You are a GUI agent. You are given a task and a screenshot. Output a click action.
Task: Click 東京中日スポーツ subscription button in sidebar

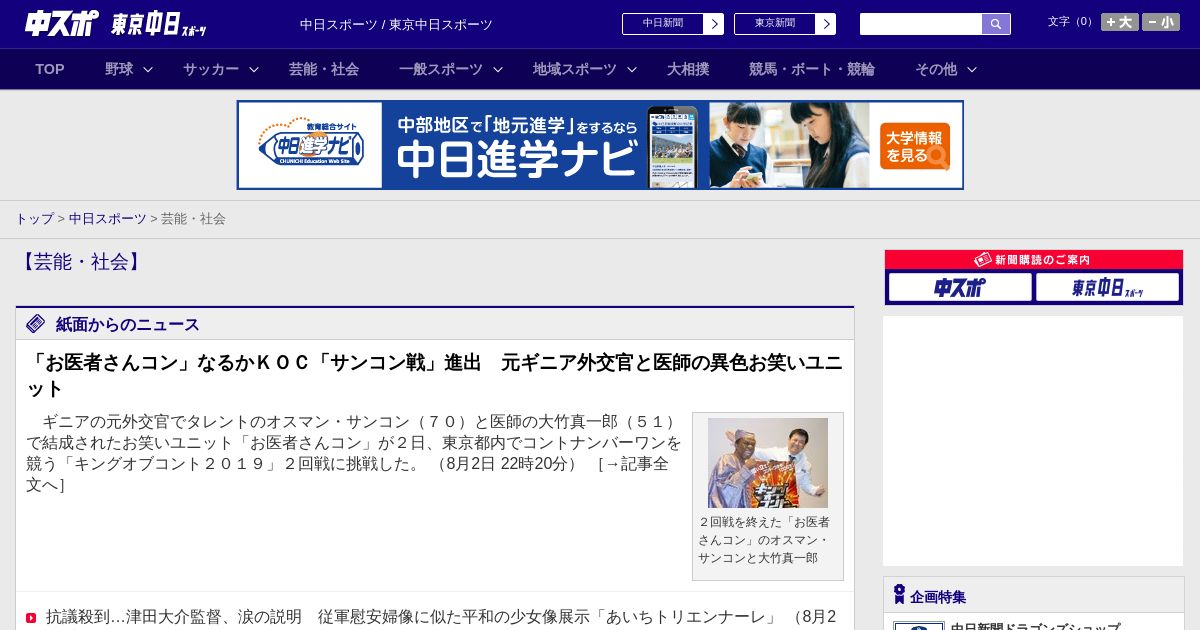click(1107, 287)
